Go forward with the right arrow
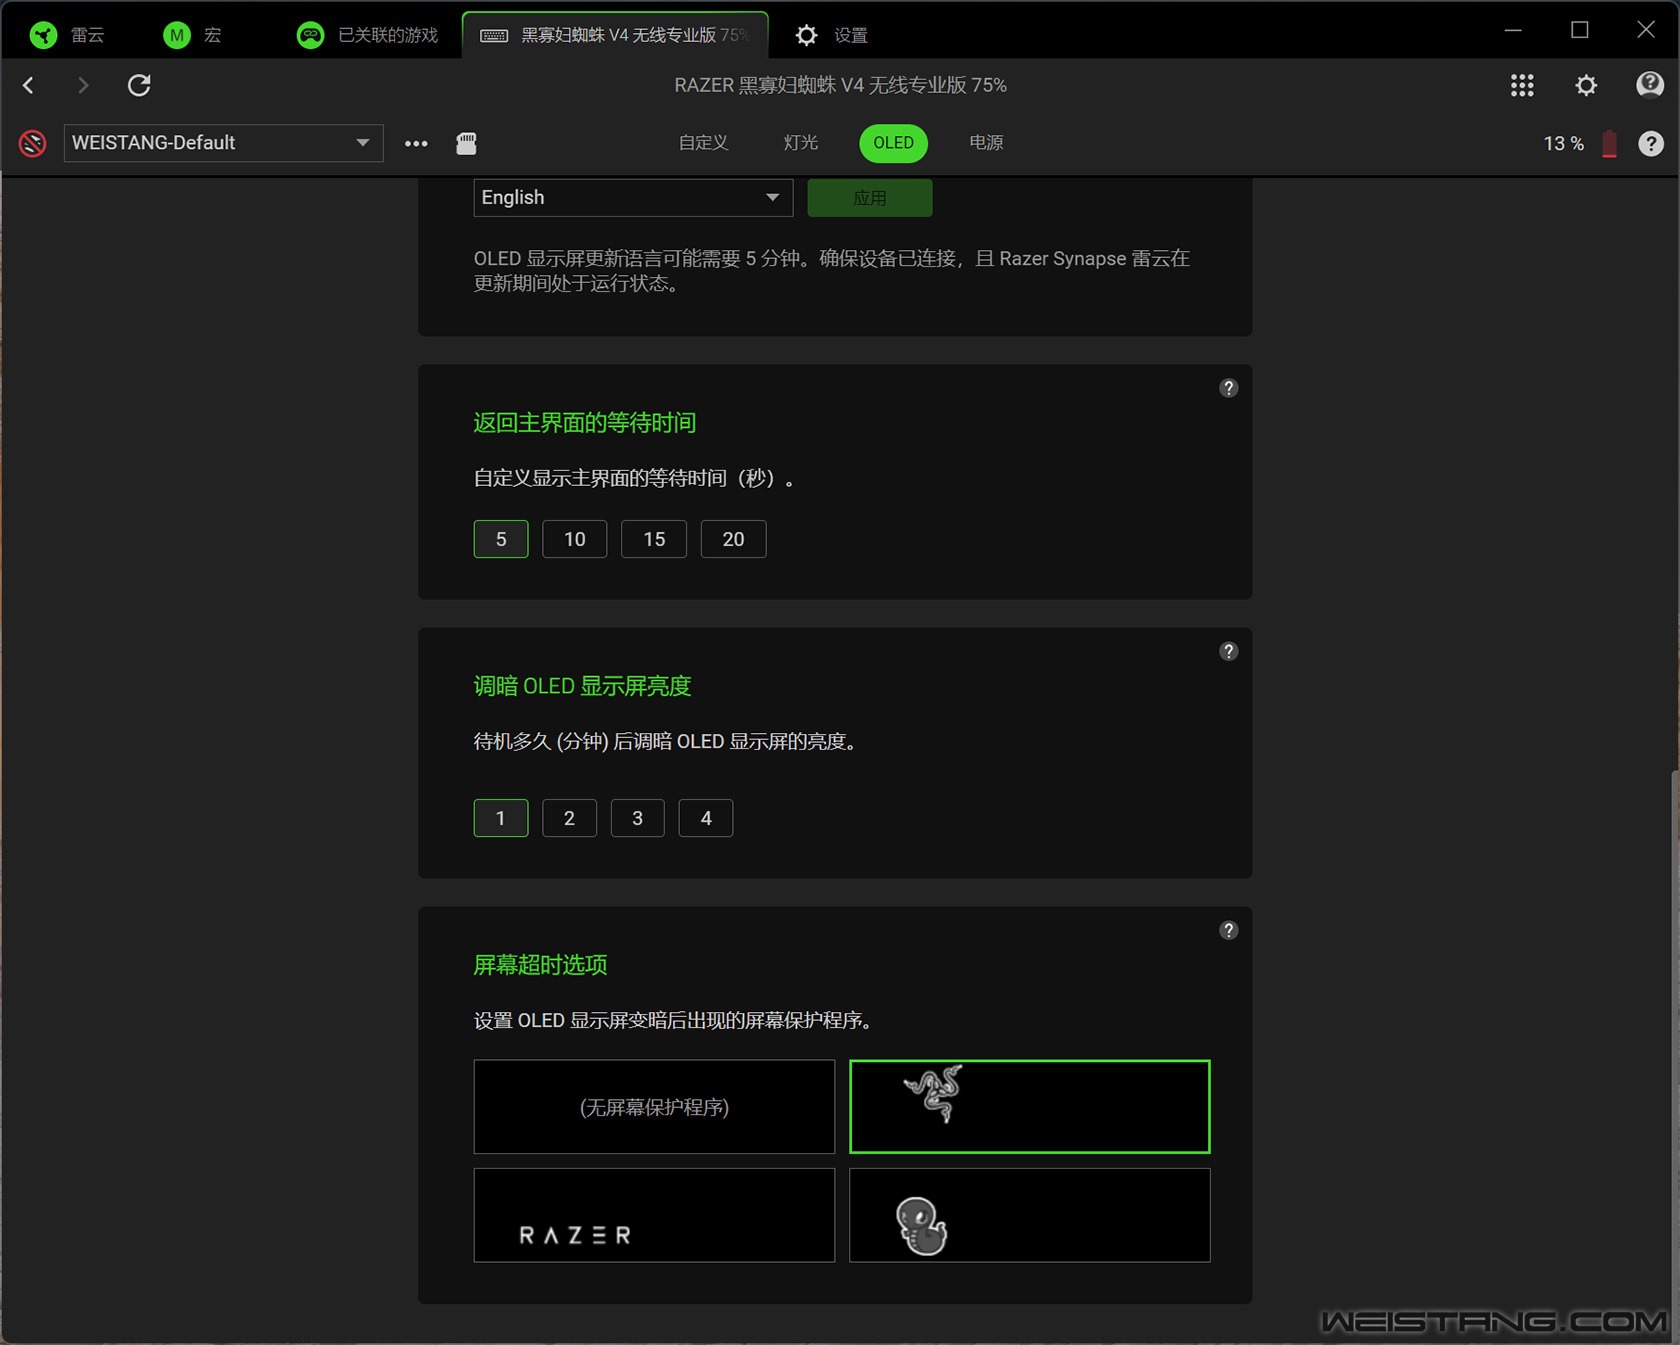 coord(83,85)
